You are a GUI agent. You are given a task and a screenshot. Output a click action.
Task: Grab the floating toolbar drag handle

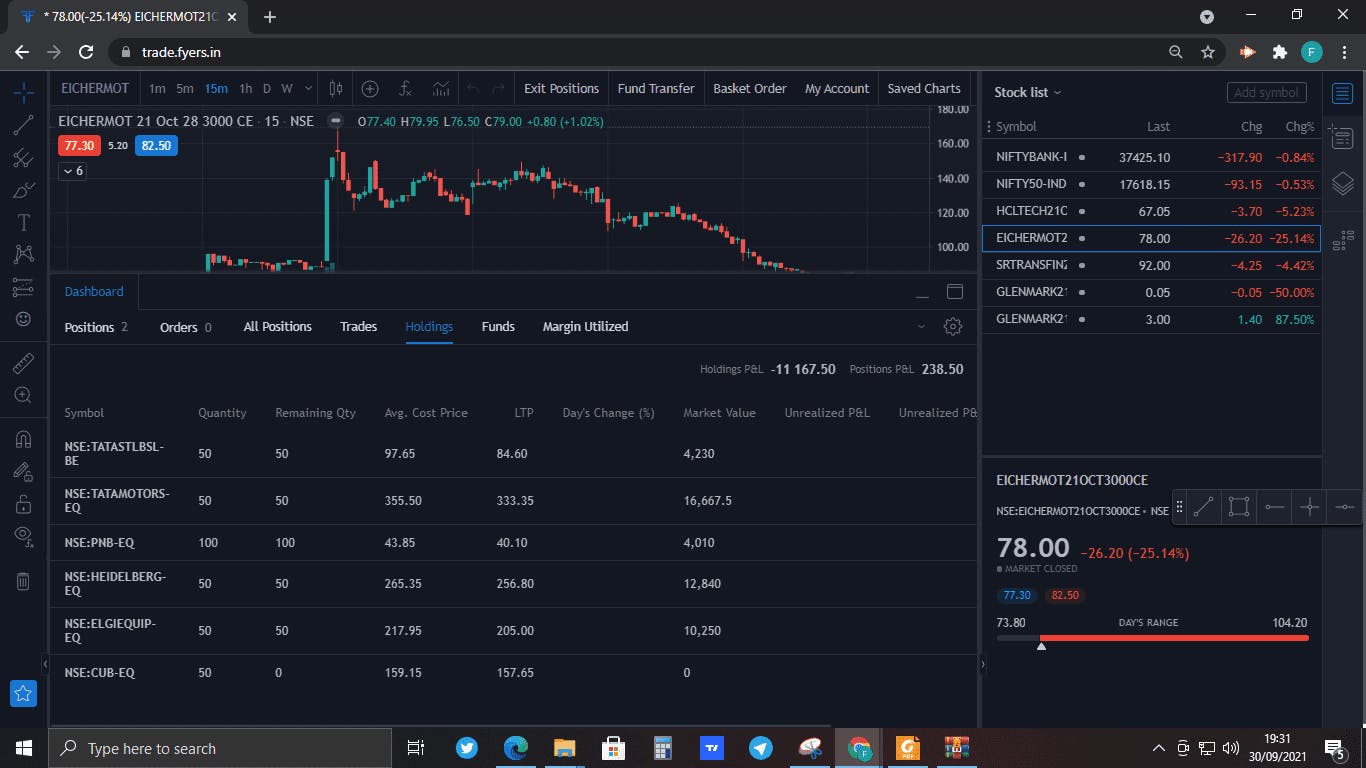(x=1179, y=507)
